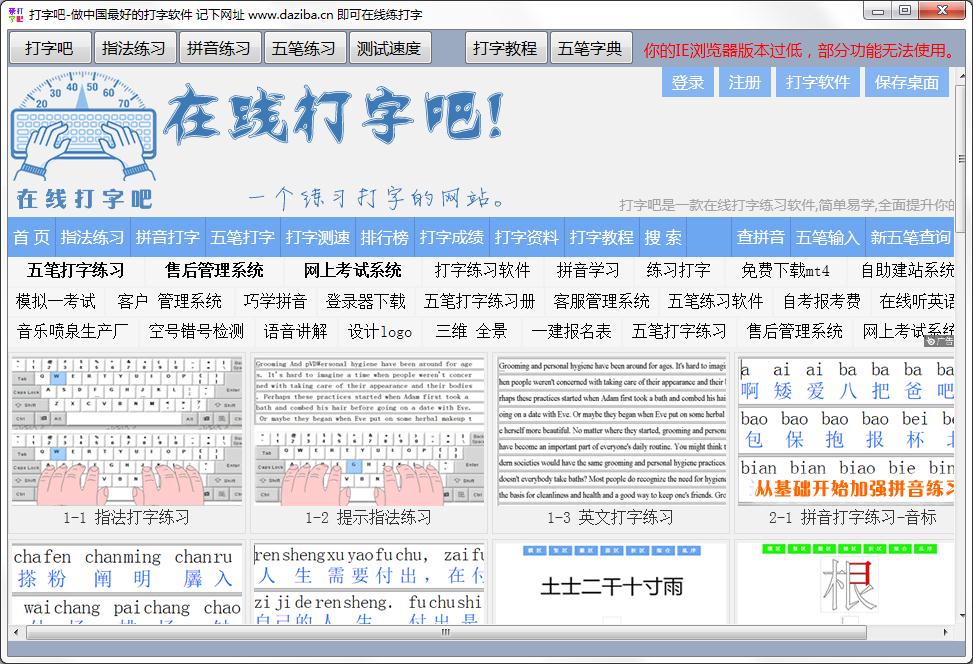Open the 打字教程 toolbar button
The image size is (973, 664).
[506, 47]
